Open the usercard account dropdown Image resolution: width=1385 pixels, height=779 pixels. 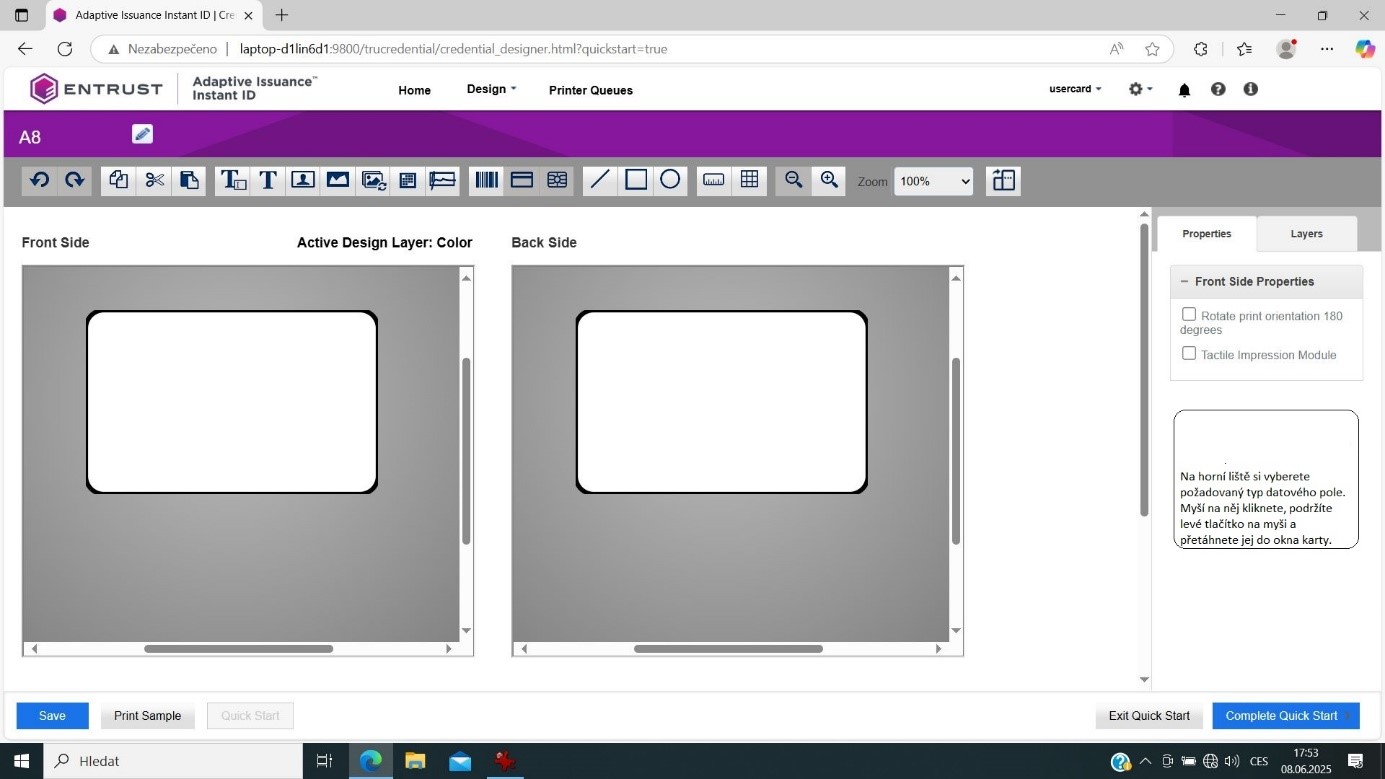1075,89
